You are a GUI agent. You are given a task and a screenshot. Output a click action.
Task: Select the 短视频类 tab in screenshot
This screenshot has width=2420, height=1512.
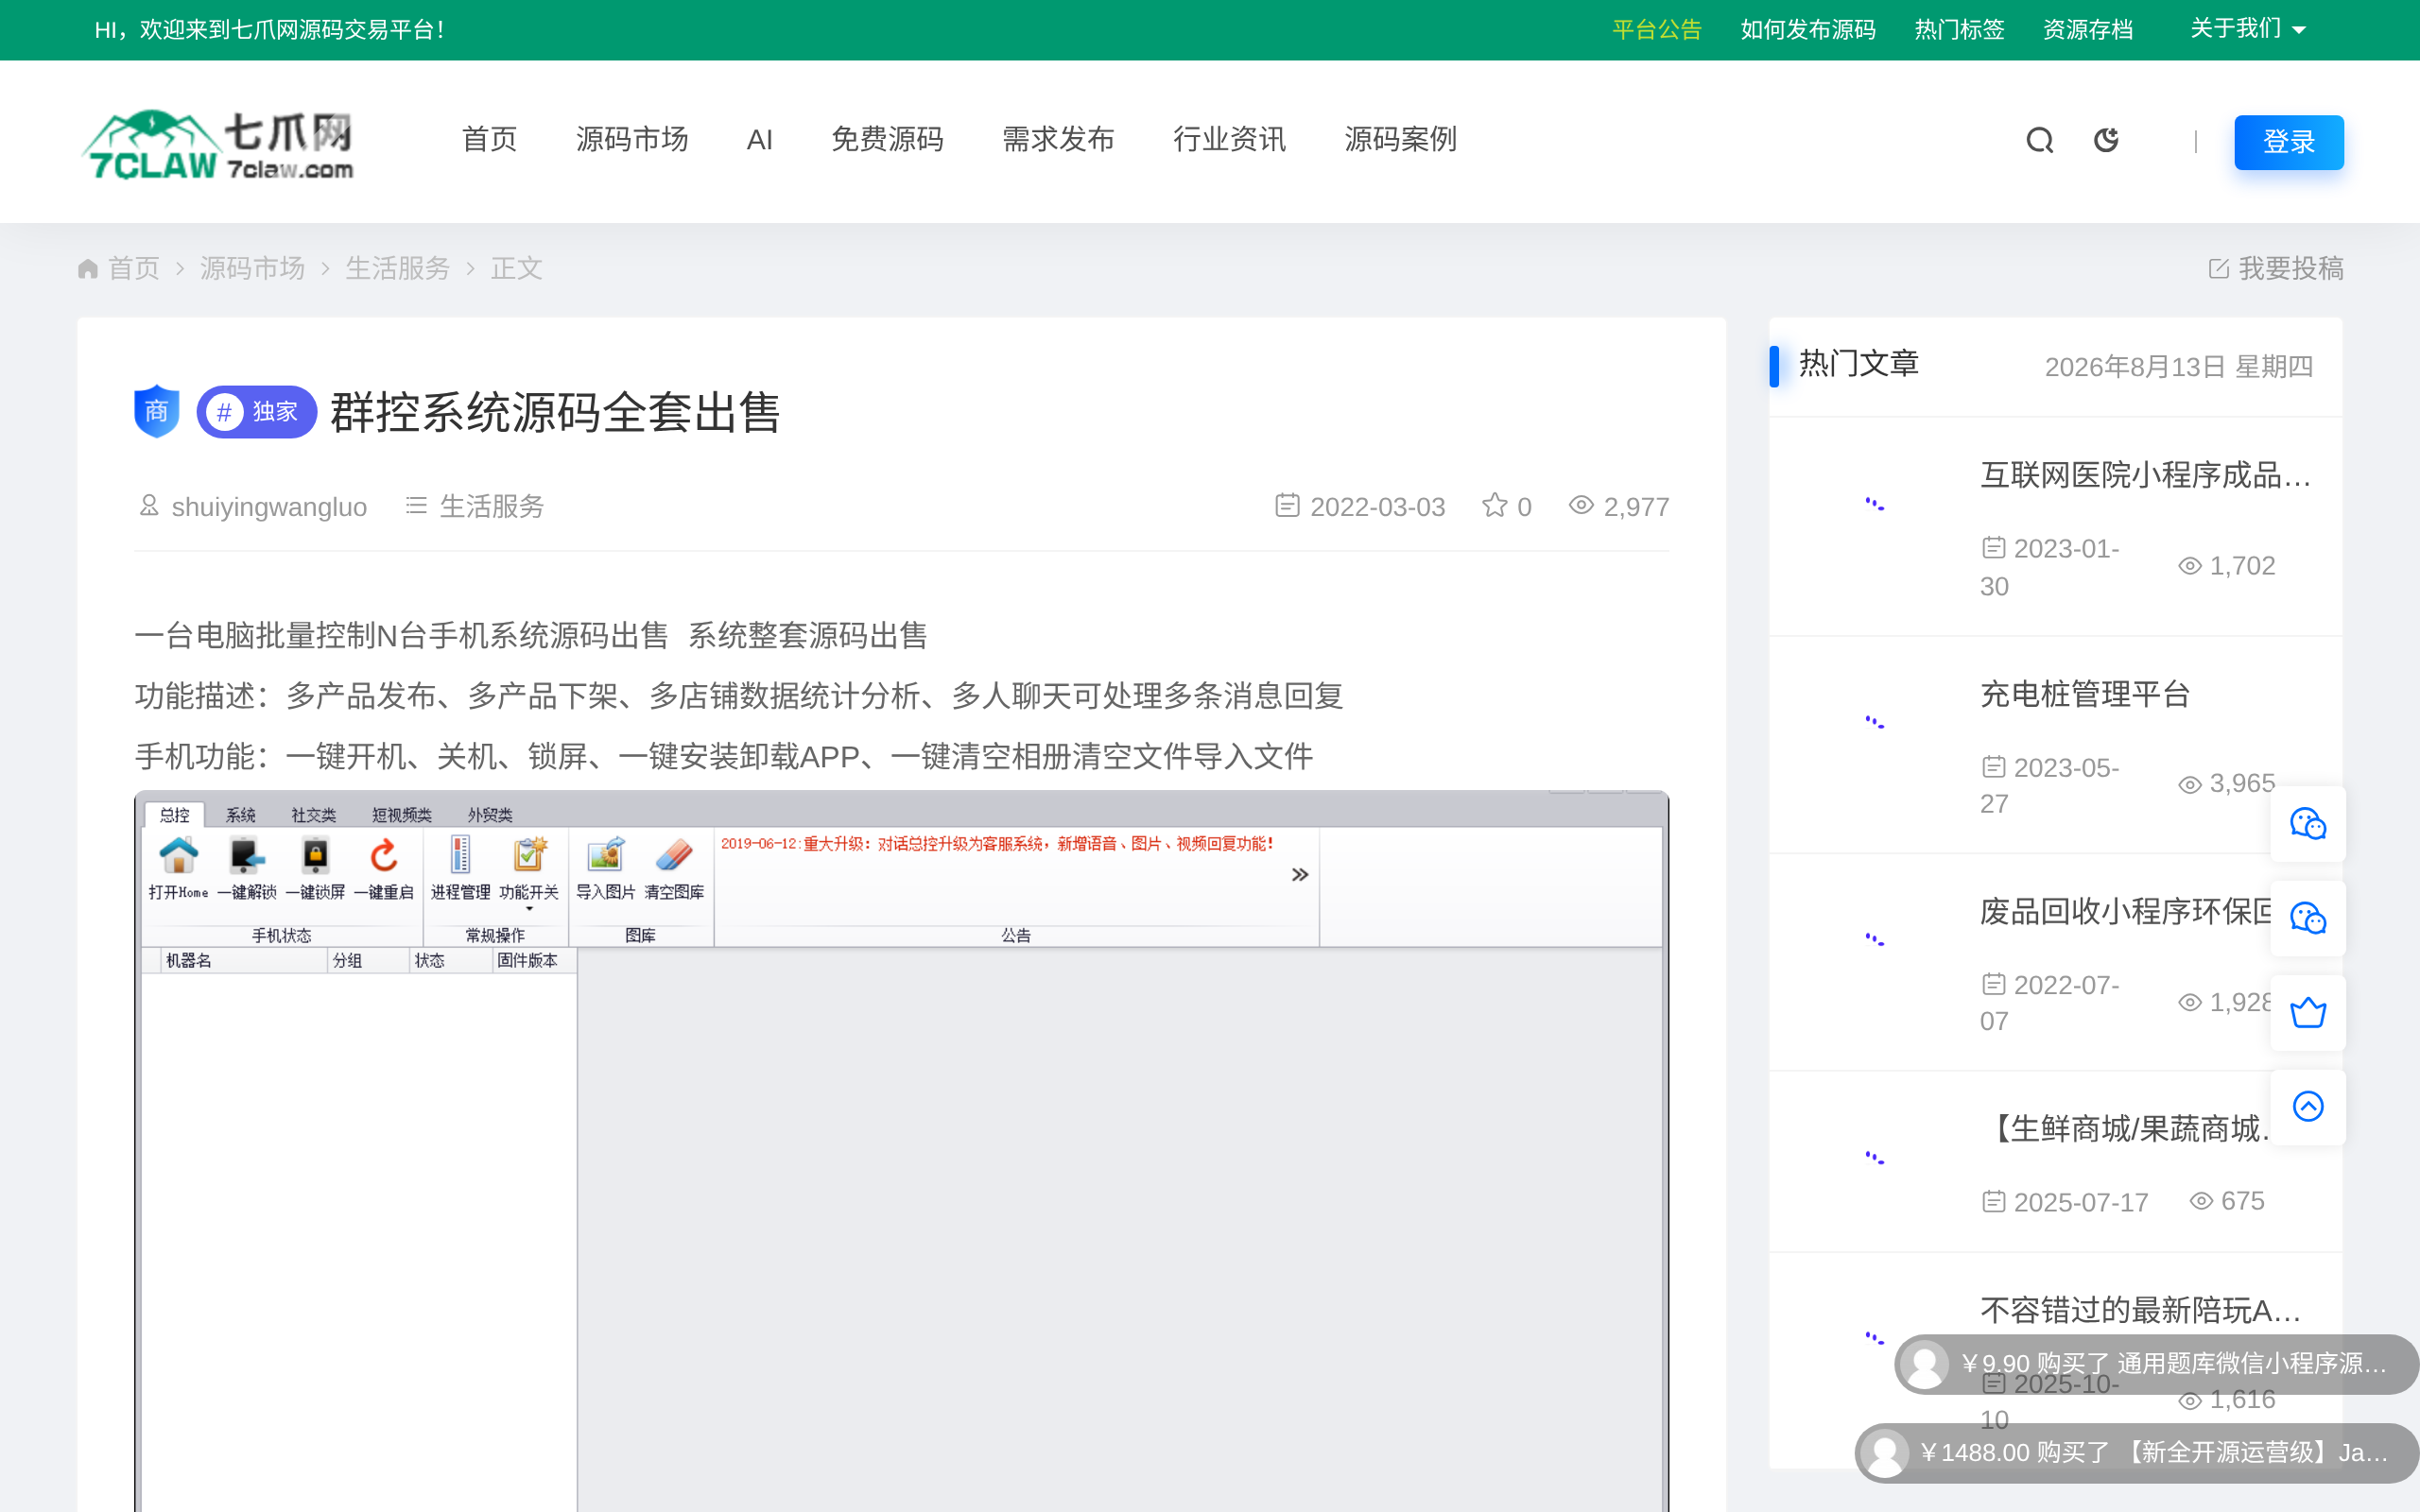(x=402, y=815)
